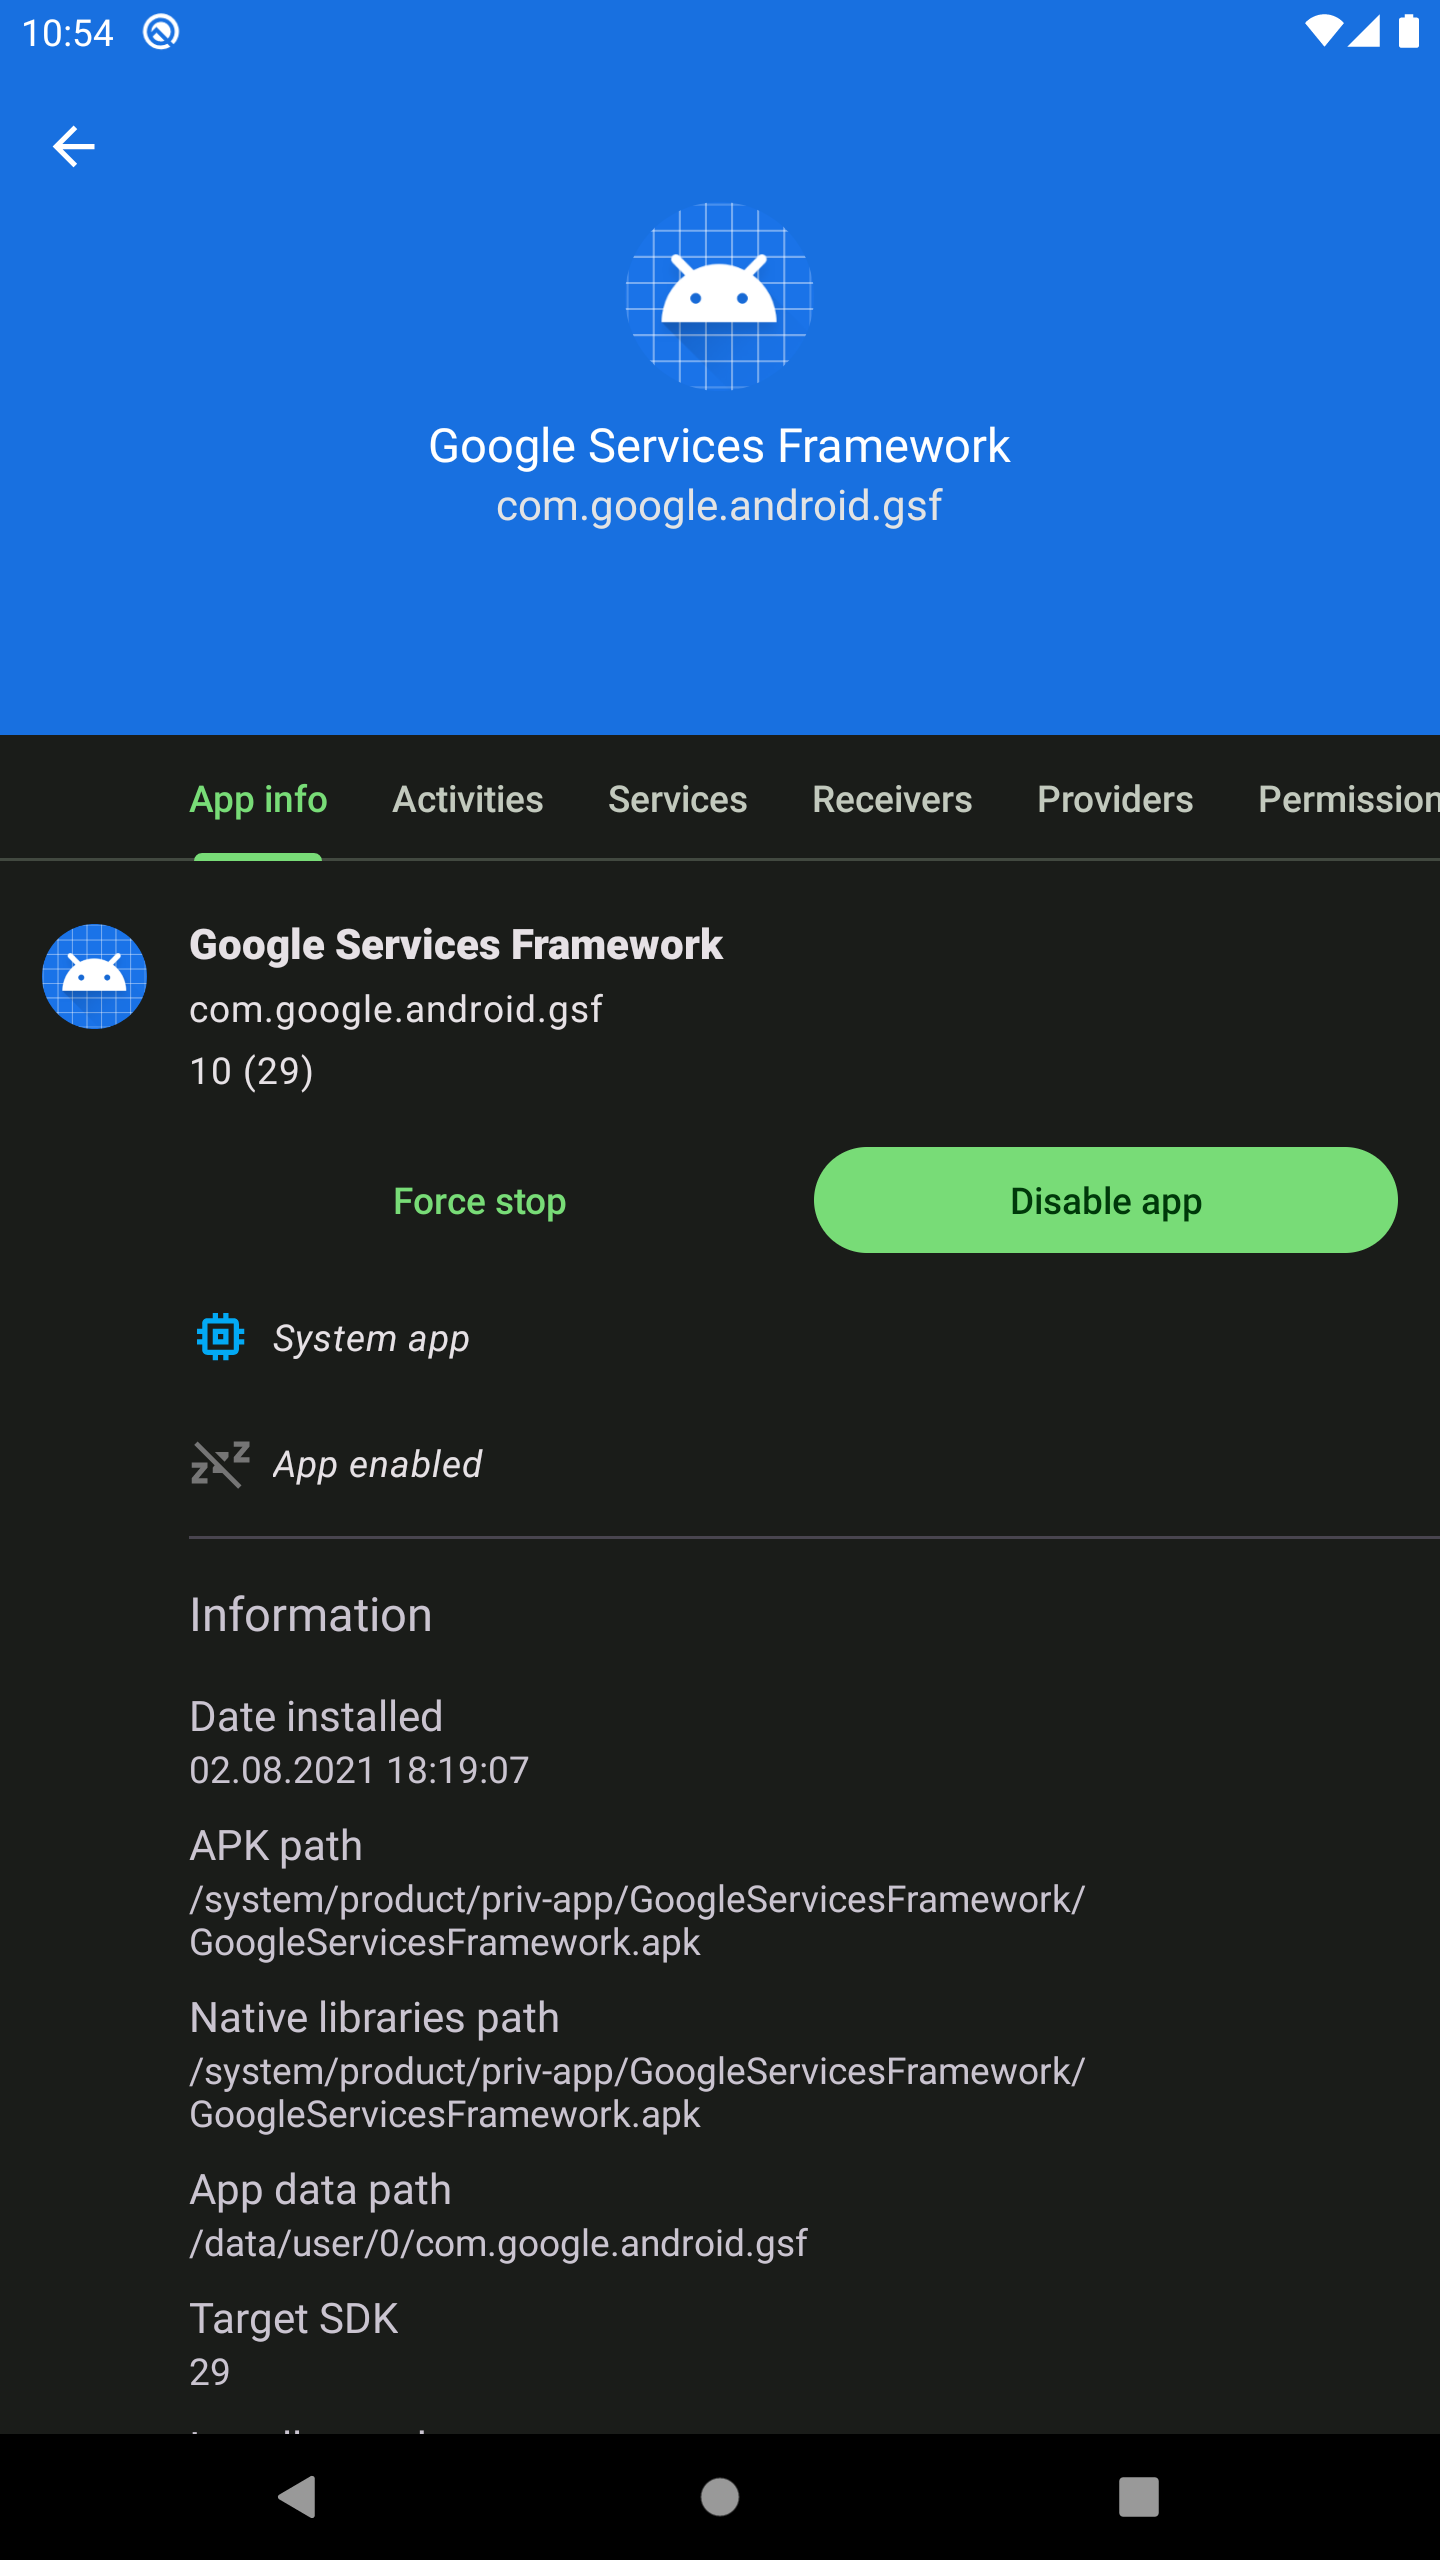1440x2560 pixels.
Task: Tap the Disable app button
Action: click(x=1105, y=1200)
